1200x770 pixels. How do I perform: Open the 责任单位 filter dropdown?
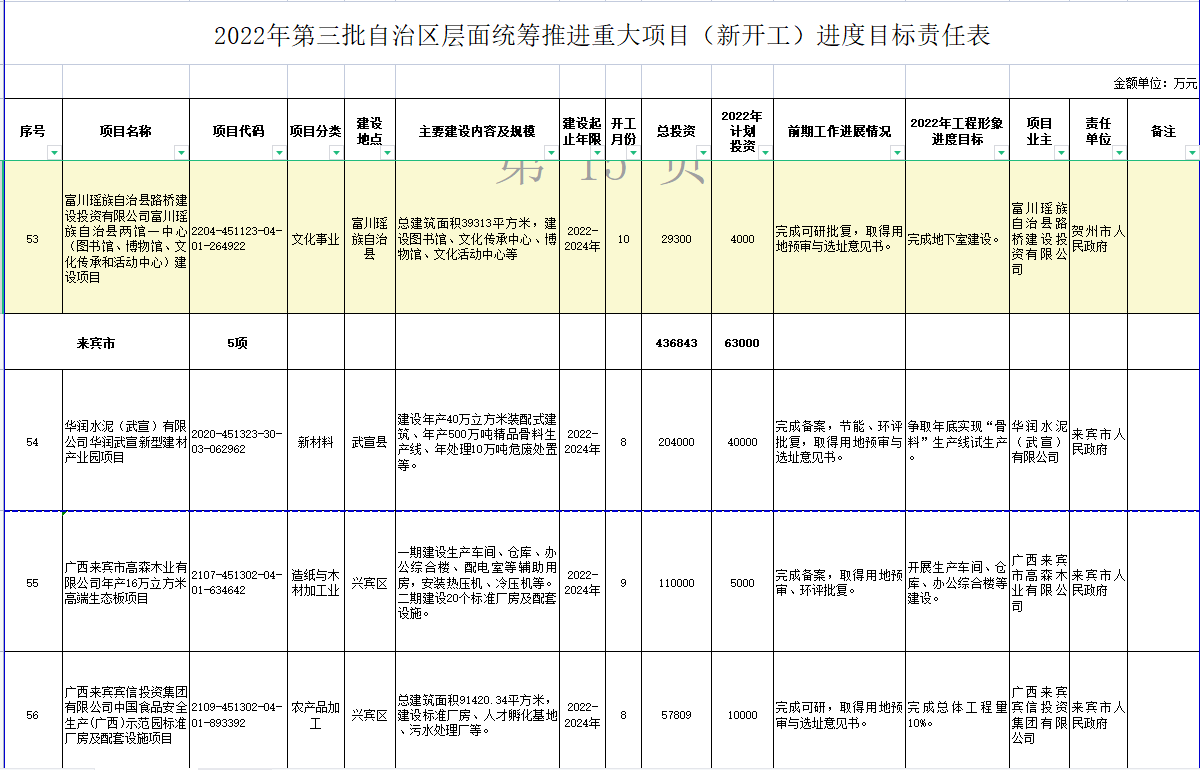coord(1120,153)
